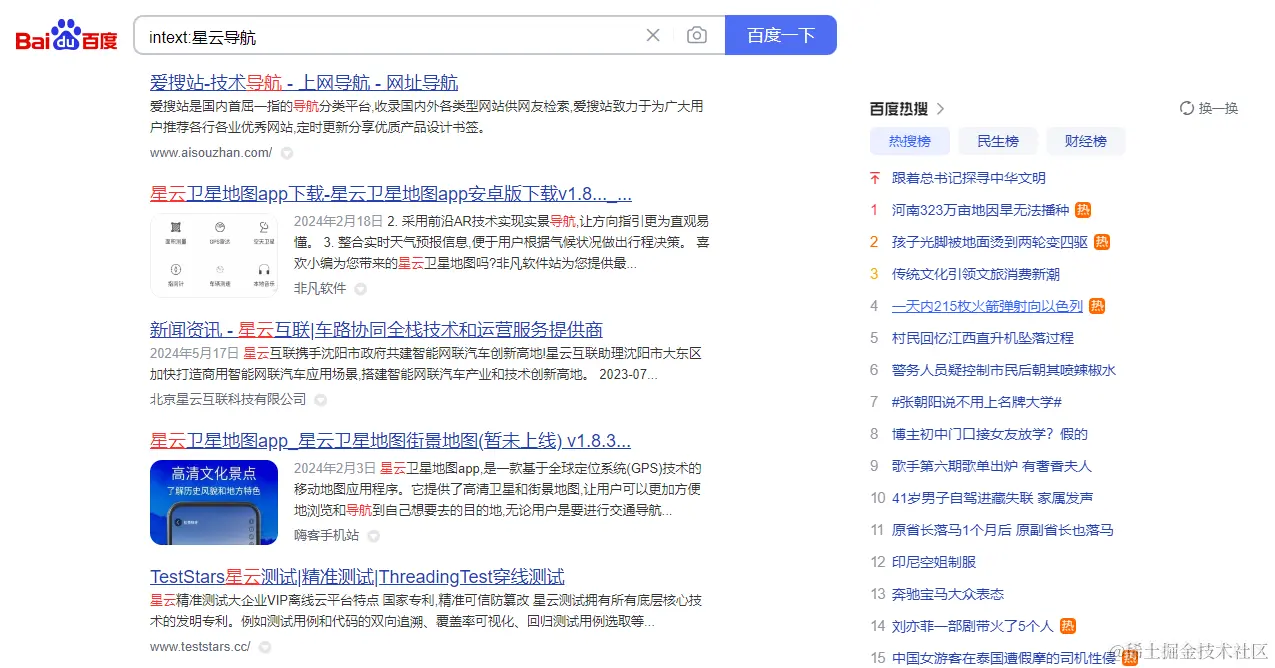Click dropdown icon beside www.teststars.cc
The image size is (1275, 668).
(266, 647)
